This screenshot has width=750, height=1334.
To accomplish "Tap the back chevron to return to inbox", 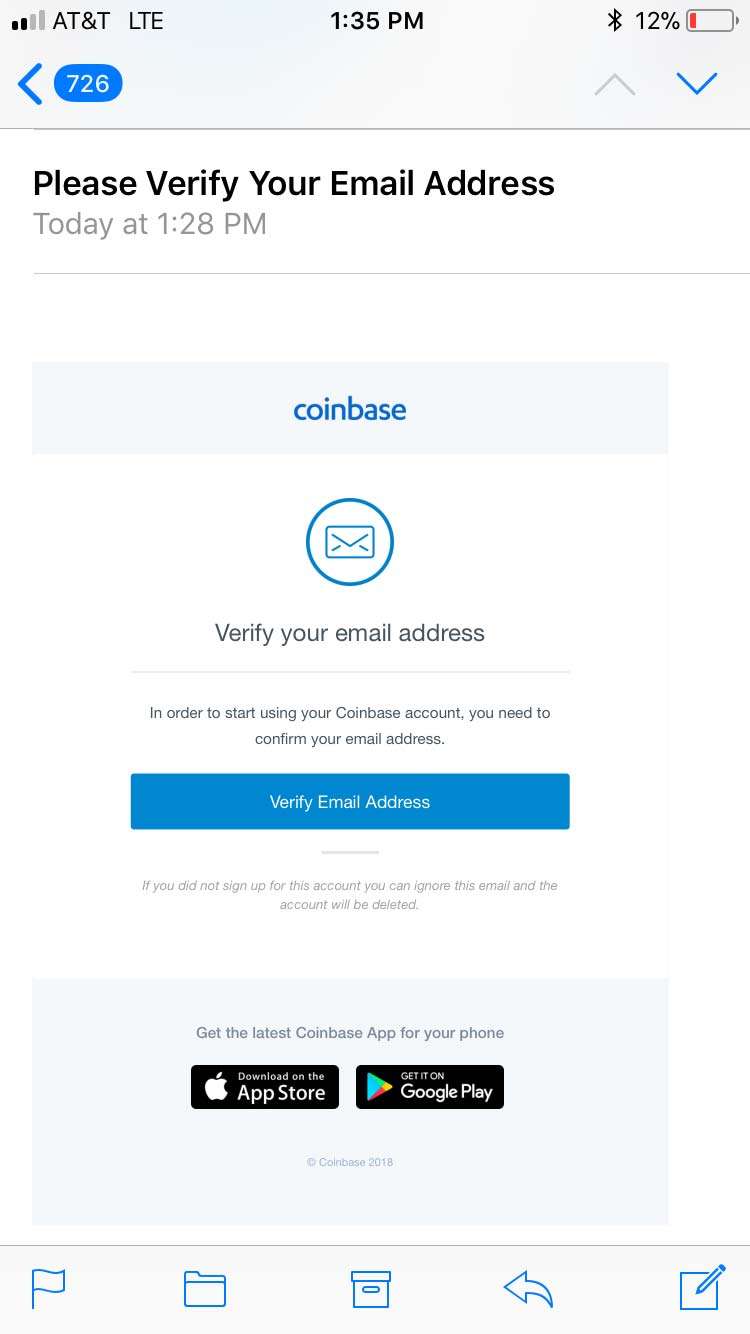I will pyautogui.click(x=31, y=84).
